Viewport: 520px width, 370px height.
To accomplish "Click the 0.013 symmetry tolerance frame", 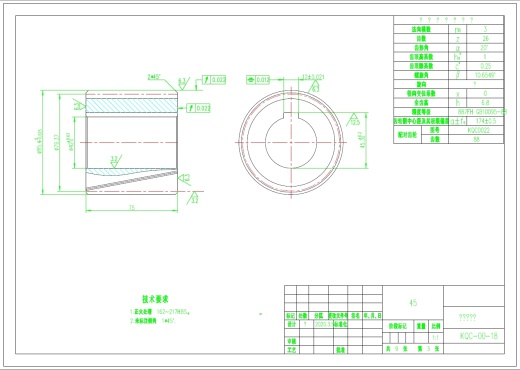I will (258, 80).
